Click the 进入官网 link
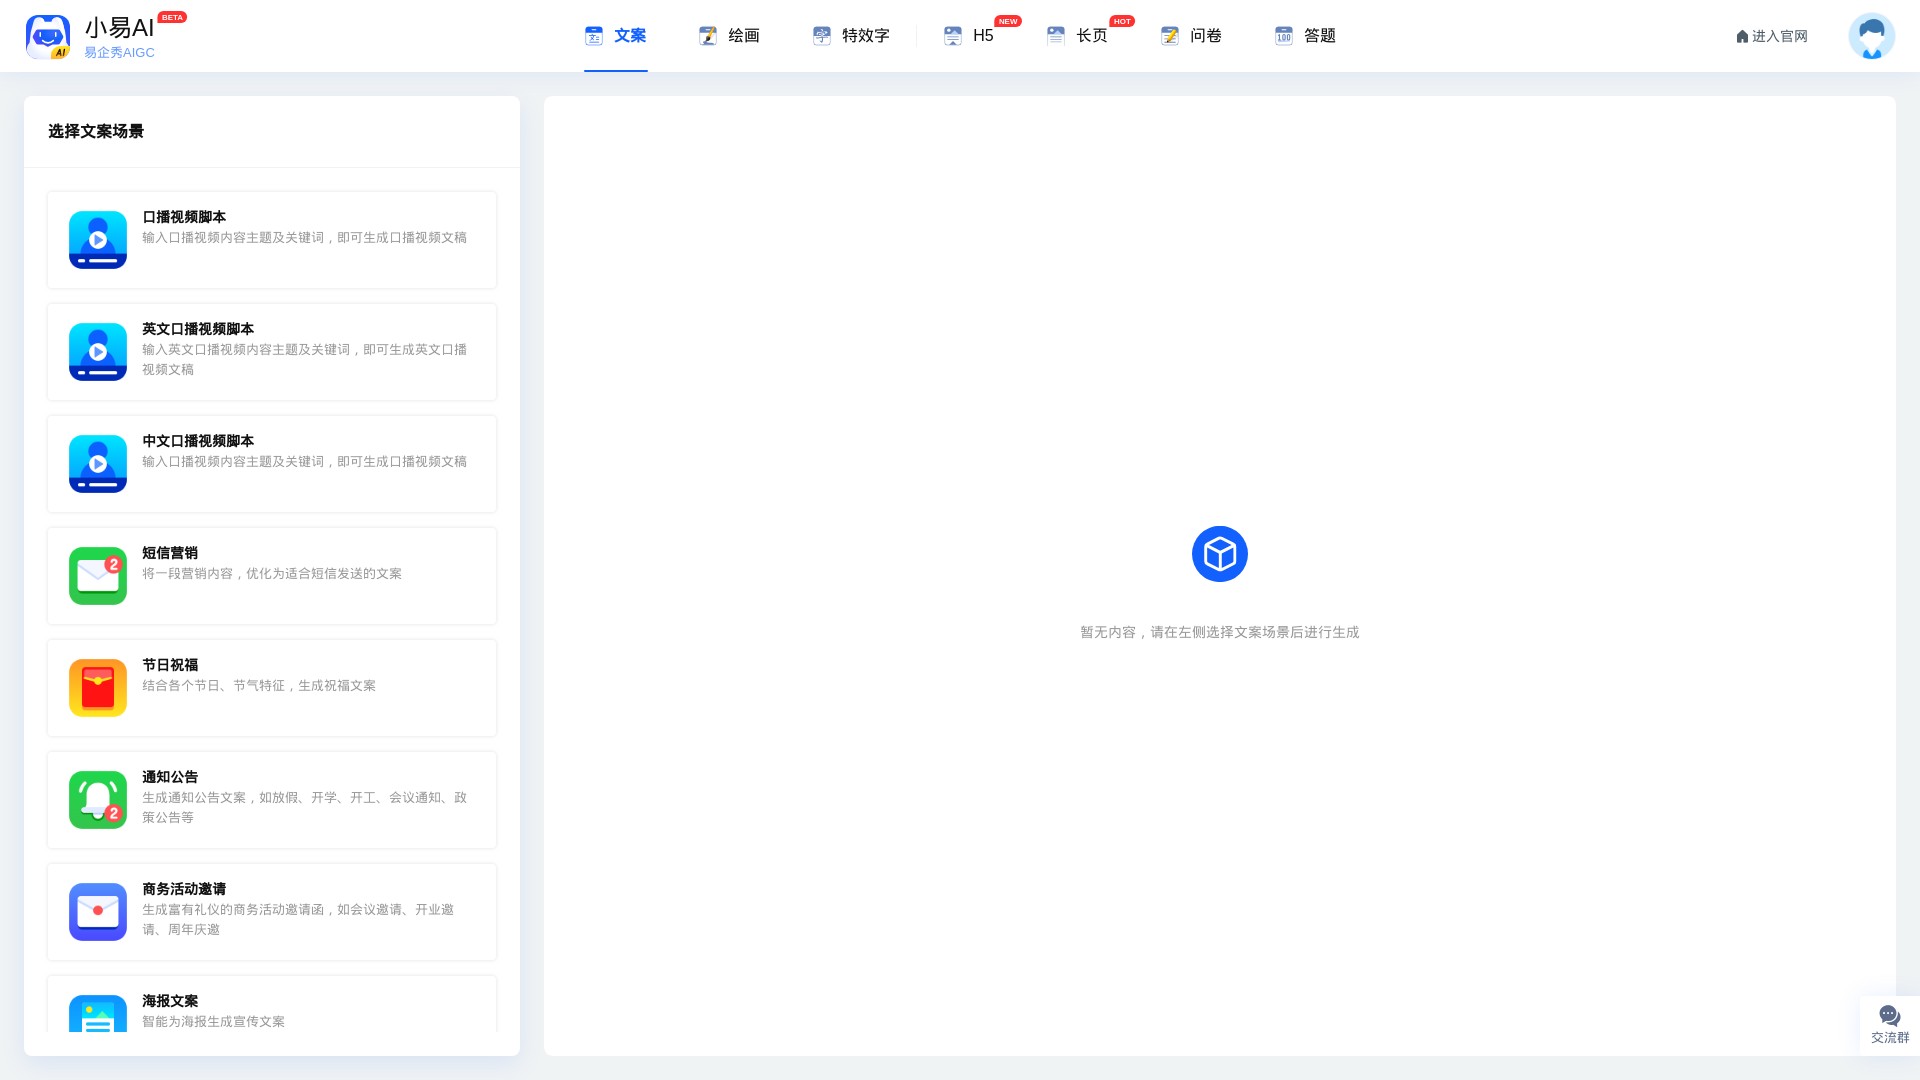The height and width of the screenshot is (1080, 1920). (1771, 36)
